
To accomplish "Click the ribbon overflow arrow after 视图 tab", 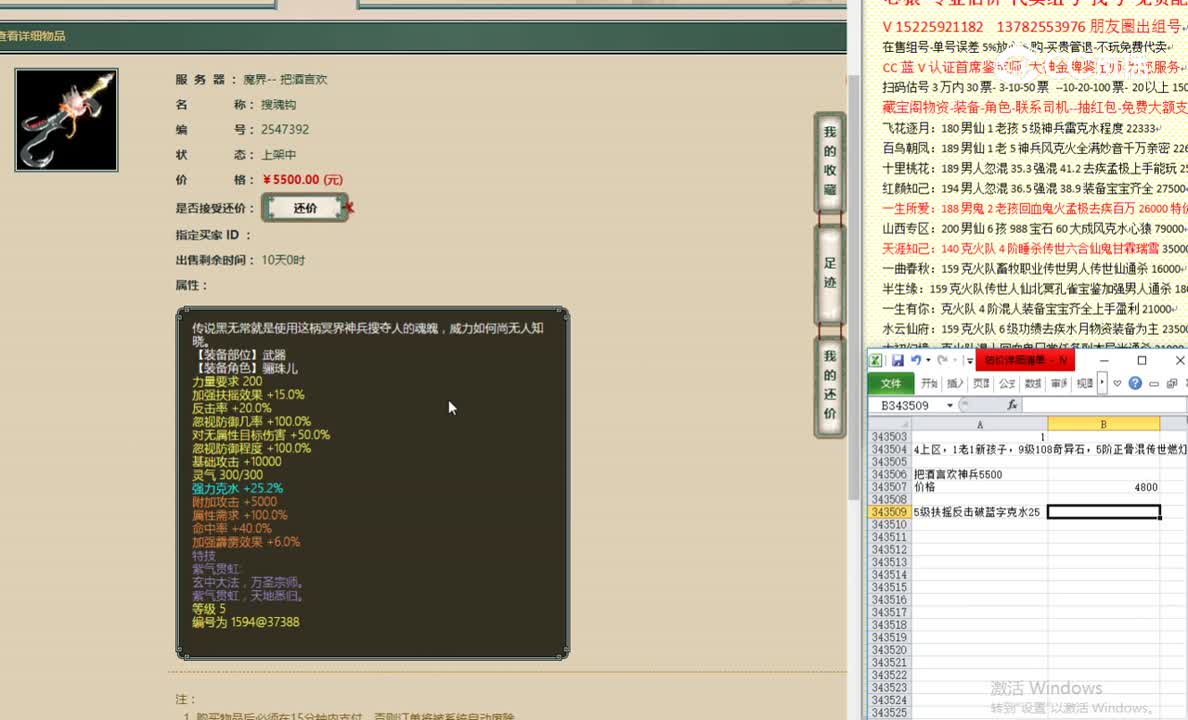I will (x=1100, y=383).
